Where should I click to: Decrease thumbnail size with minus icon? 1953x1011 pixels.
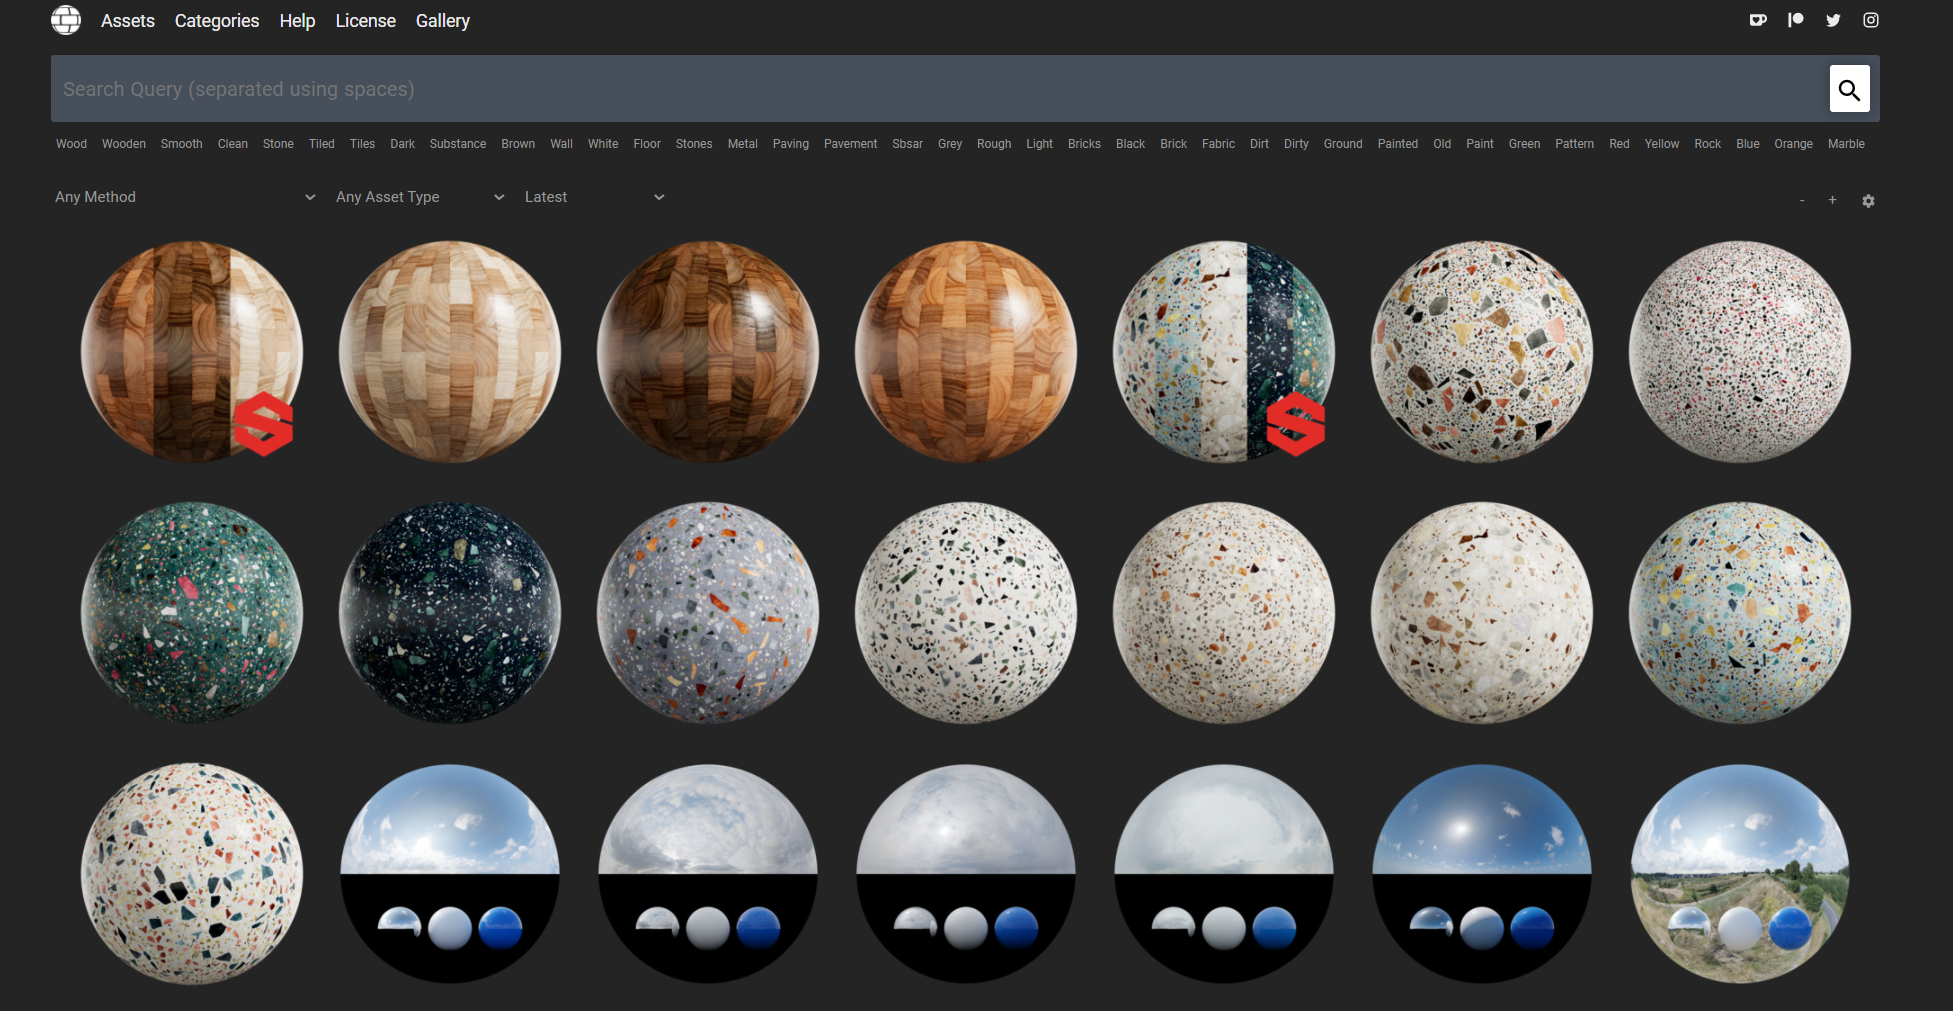point(1802,201)
